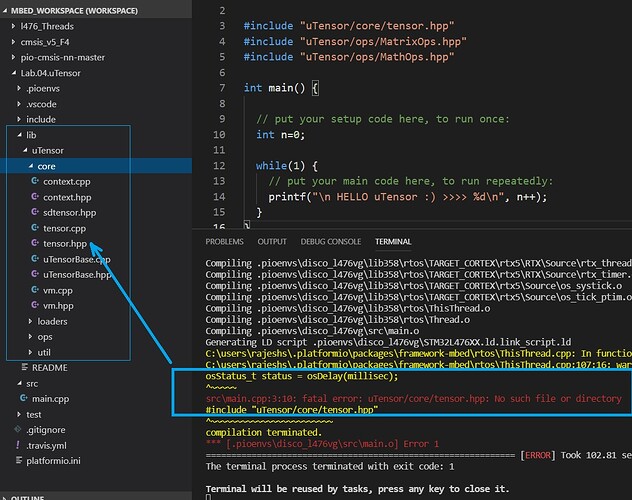Click the file icon beside tensor.cpp
Image resolution: width=632 pixels, height=500 pixels.
pyautogui.click(x=35, y=228)
